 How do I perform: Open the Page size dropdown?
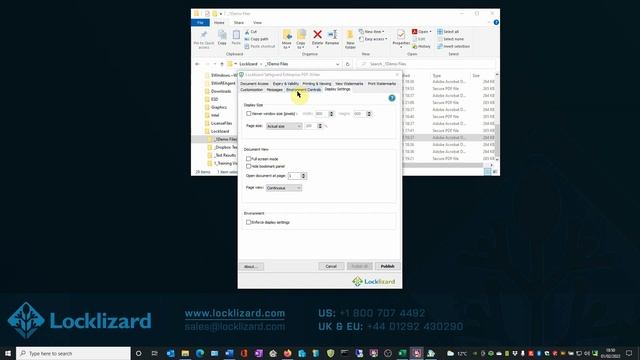(284, 126)
